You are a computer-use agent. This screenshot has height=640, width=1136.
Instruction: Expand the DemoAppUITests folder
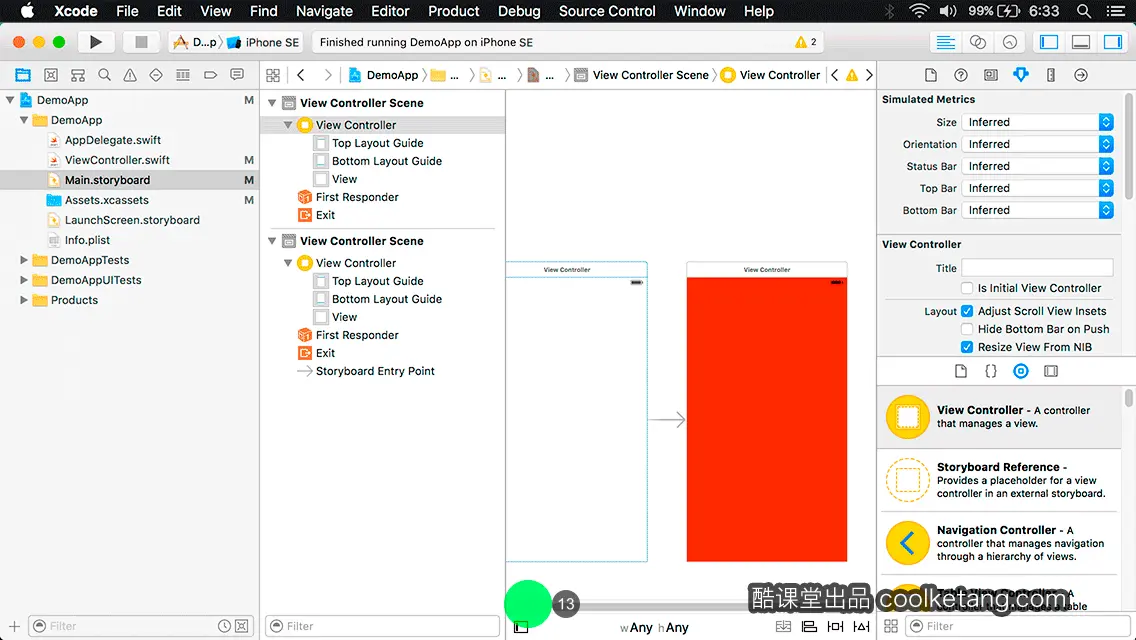point(24,280)
